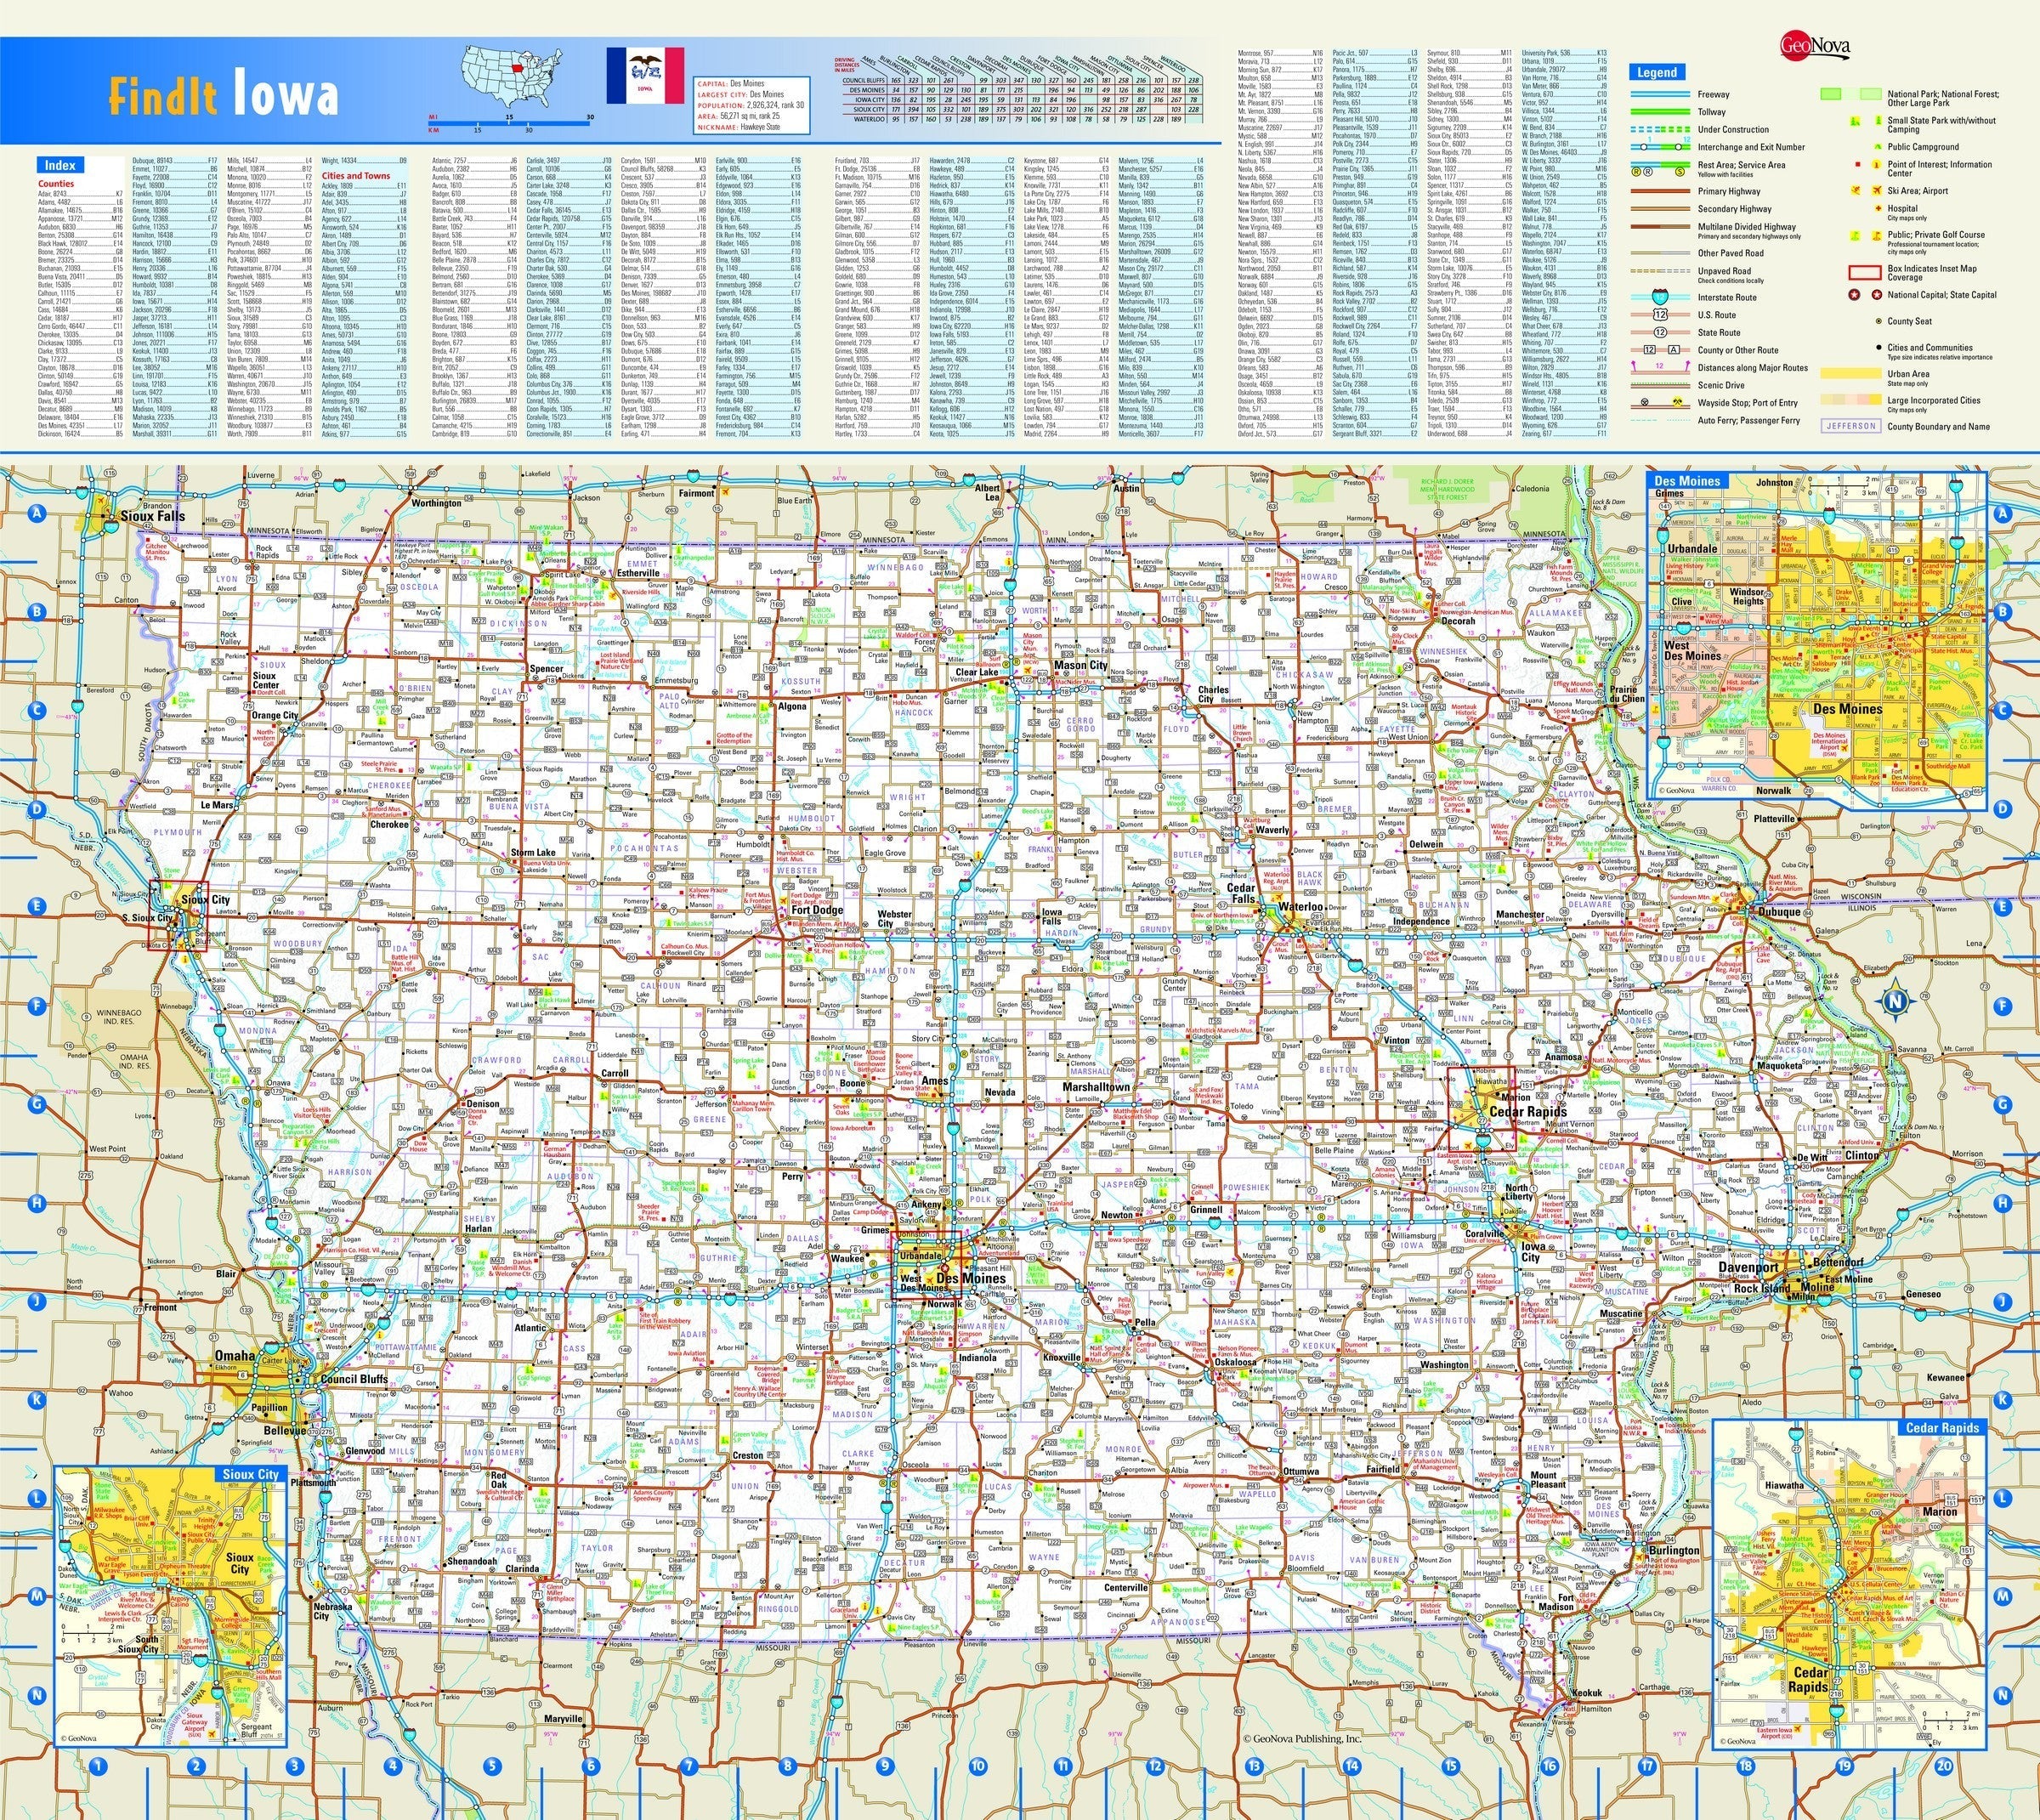Click the green Tollway line sample in legend
The width and height of the screenshot is (2040, 1820).
1661,112
